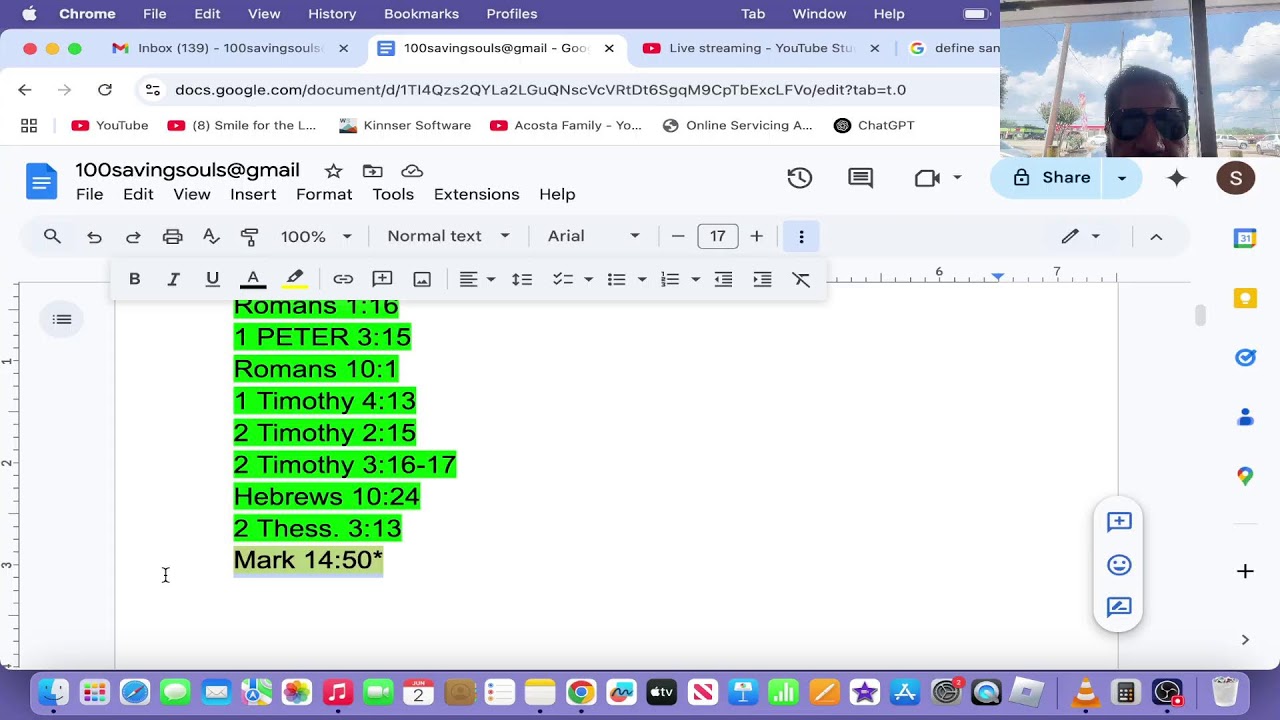Insert a link
The image size is (1280, 720).
343,279
